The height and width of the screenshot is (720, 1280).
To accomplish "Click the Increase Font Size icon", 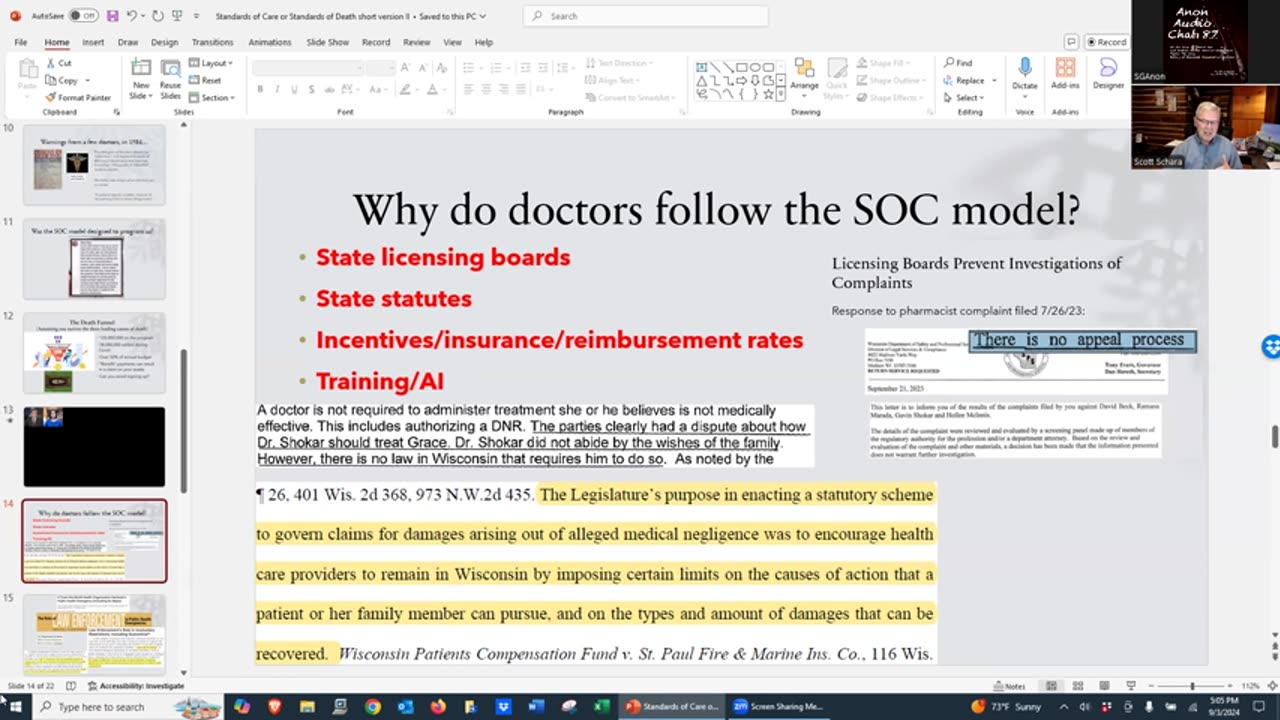I will tap(405, 67).
